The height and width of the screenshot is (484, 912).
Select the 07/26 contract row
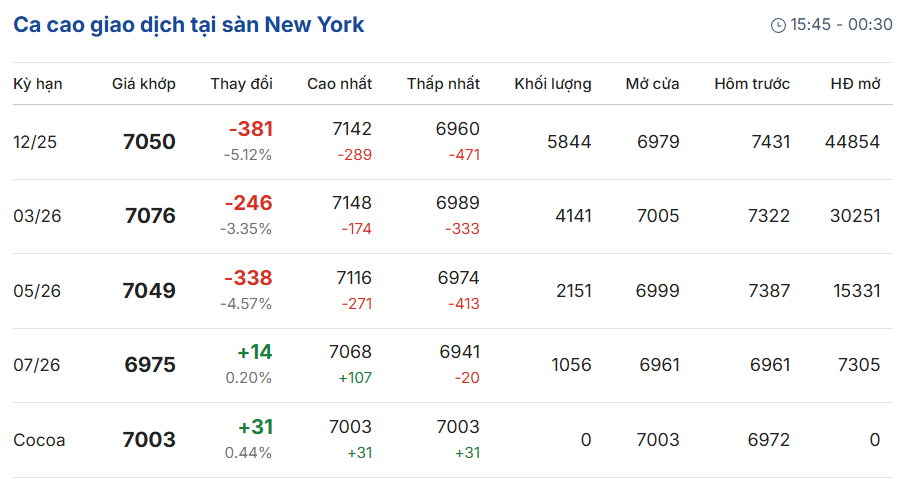coord(453,365)
